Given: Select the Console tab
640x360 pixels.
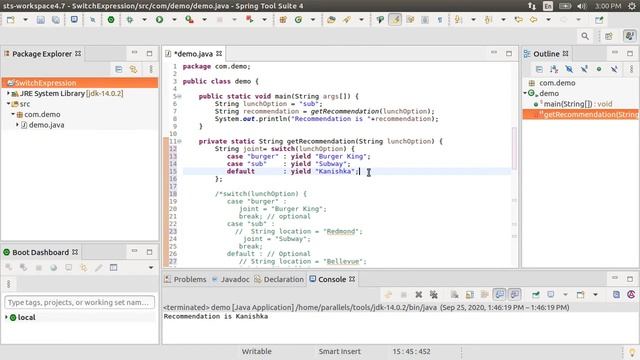Looking at the screenshot, I should (x=332, y=280).
